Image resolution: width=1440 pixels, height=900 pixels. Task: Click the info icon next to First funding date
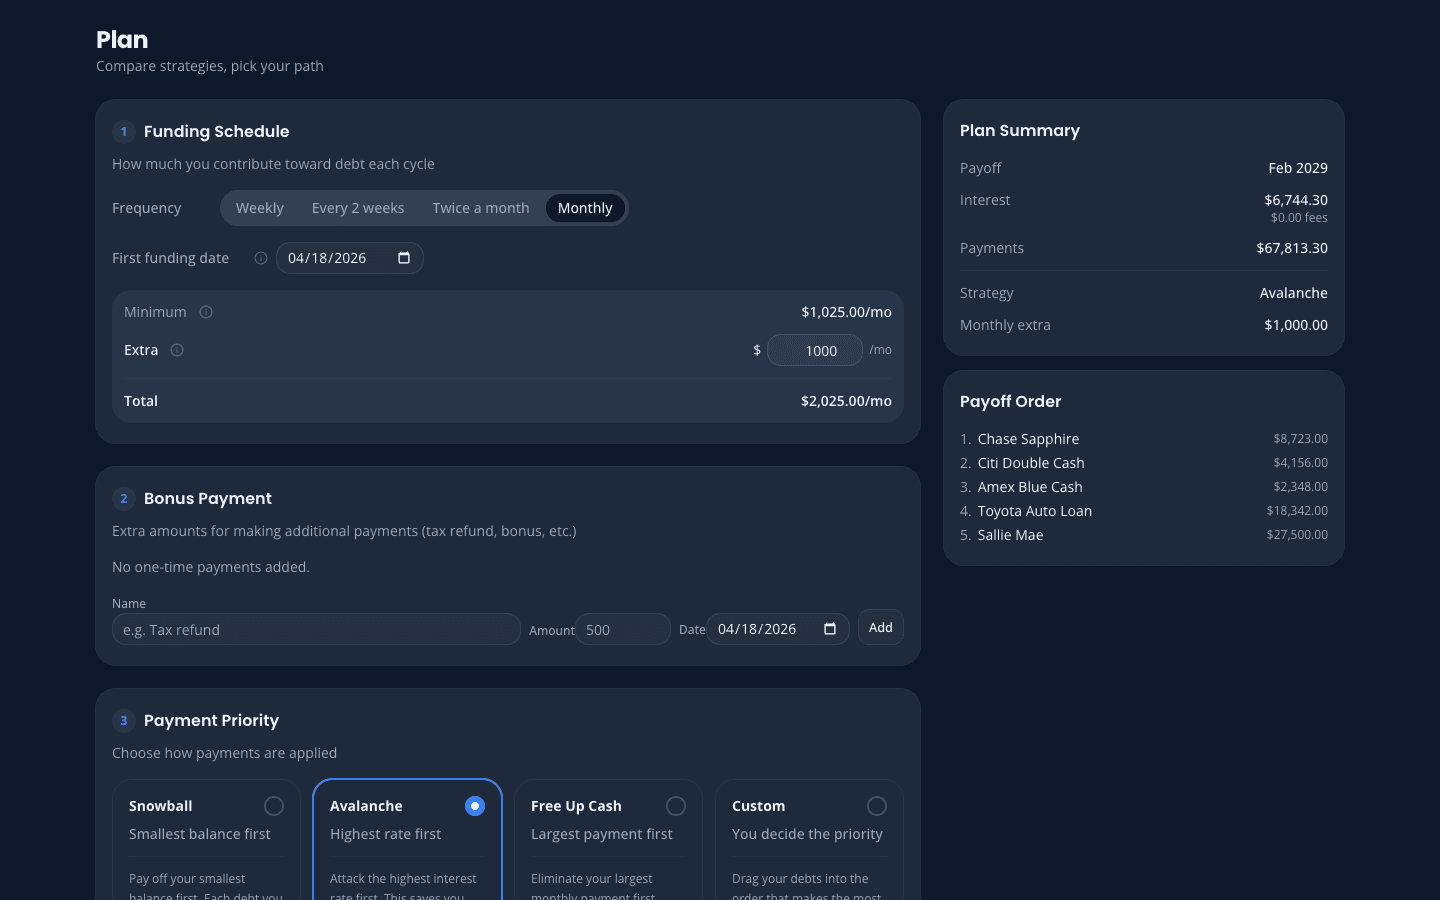tap(260, 258)
